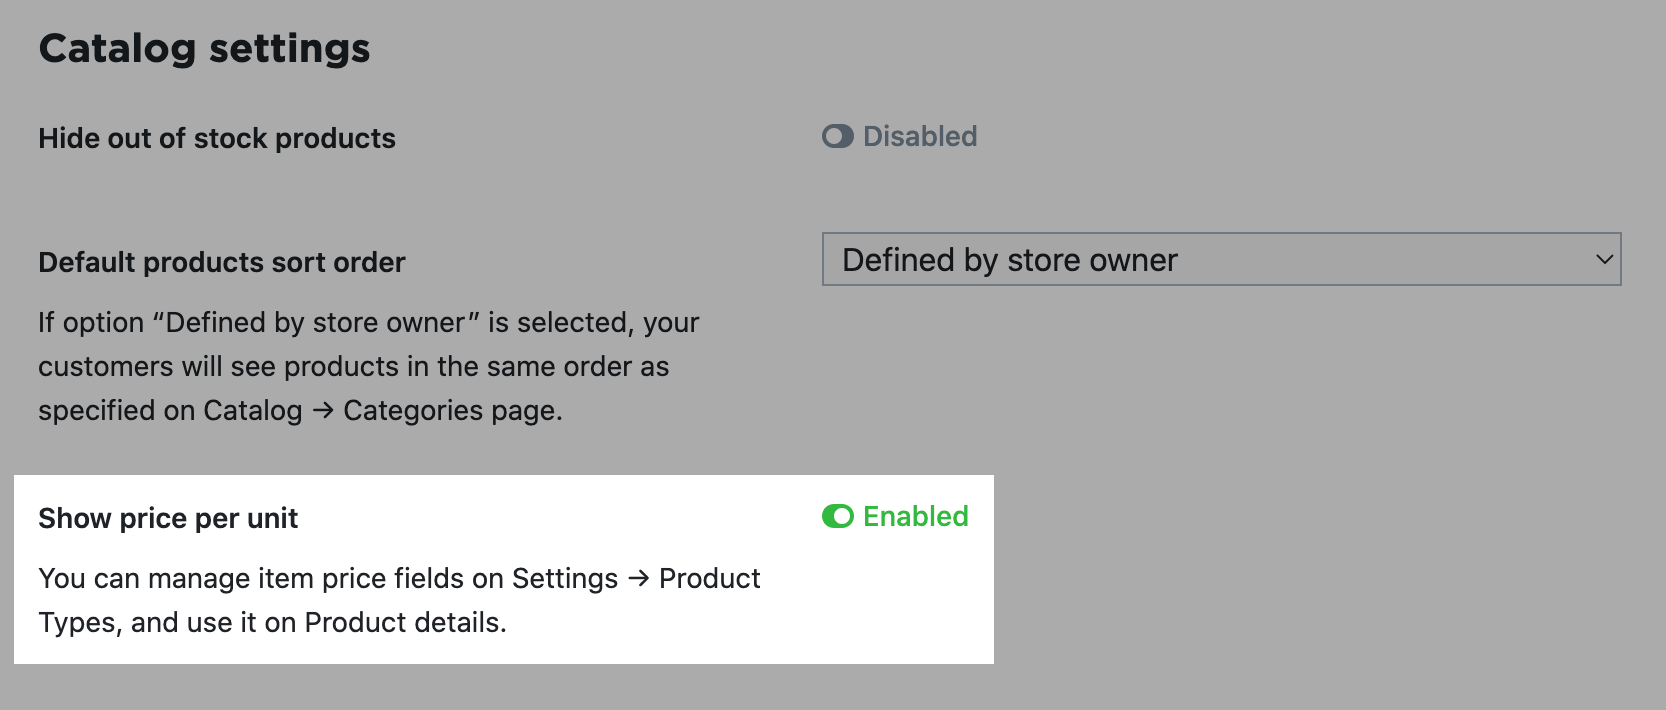
Task: Click the 'Settings' text in the price per unit description
Action: [x=565, y=579]
